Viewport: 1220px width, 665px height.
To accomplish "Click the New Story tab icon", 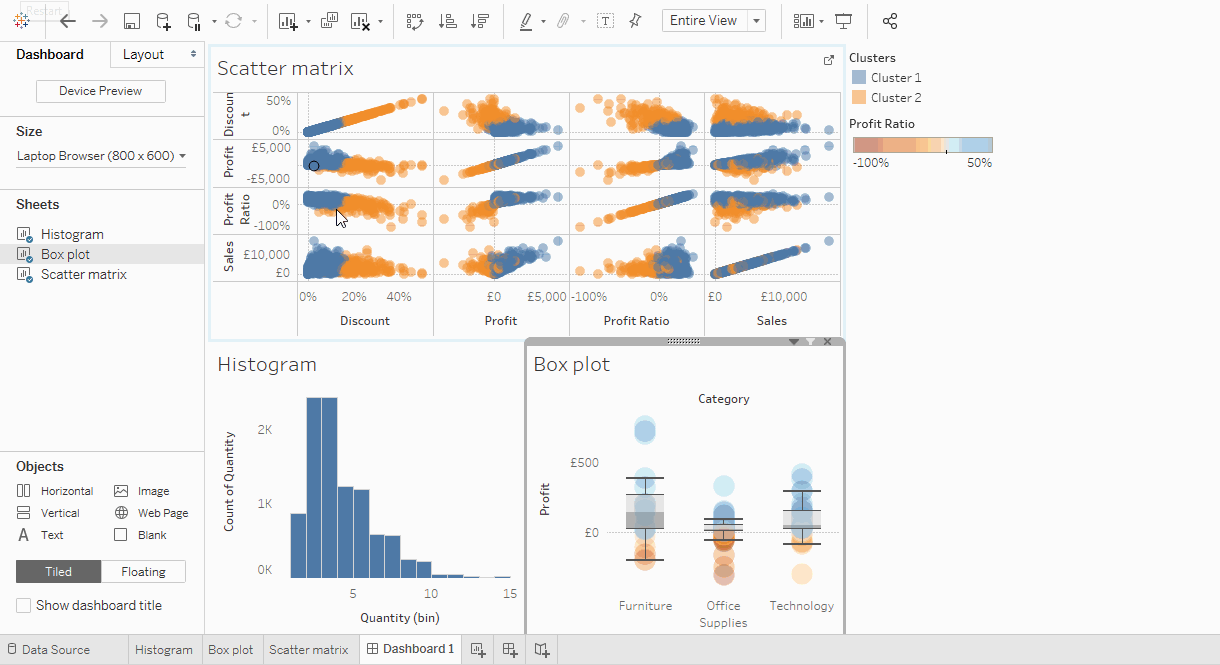I will (x=541, y=650).
